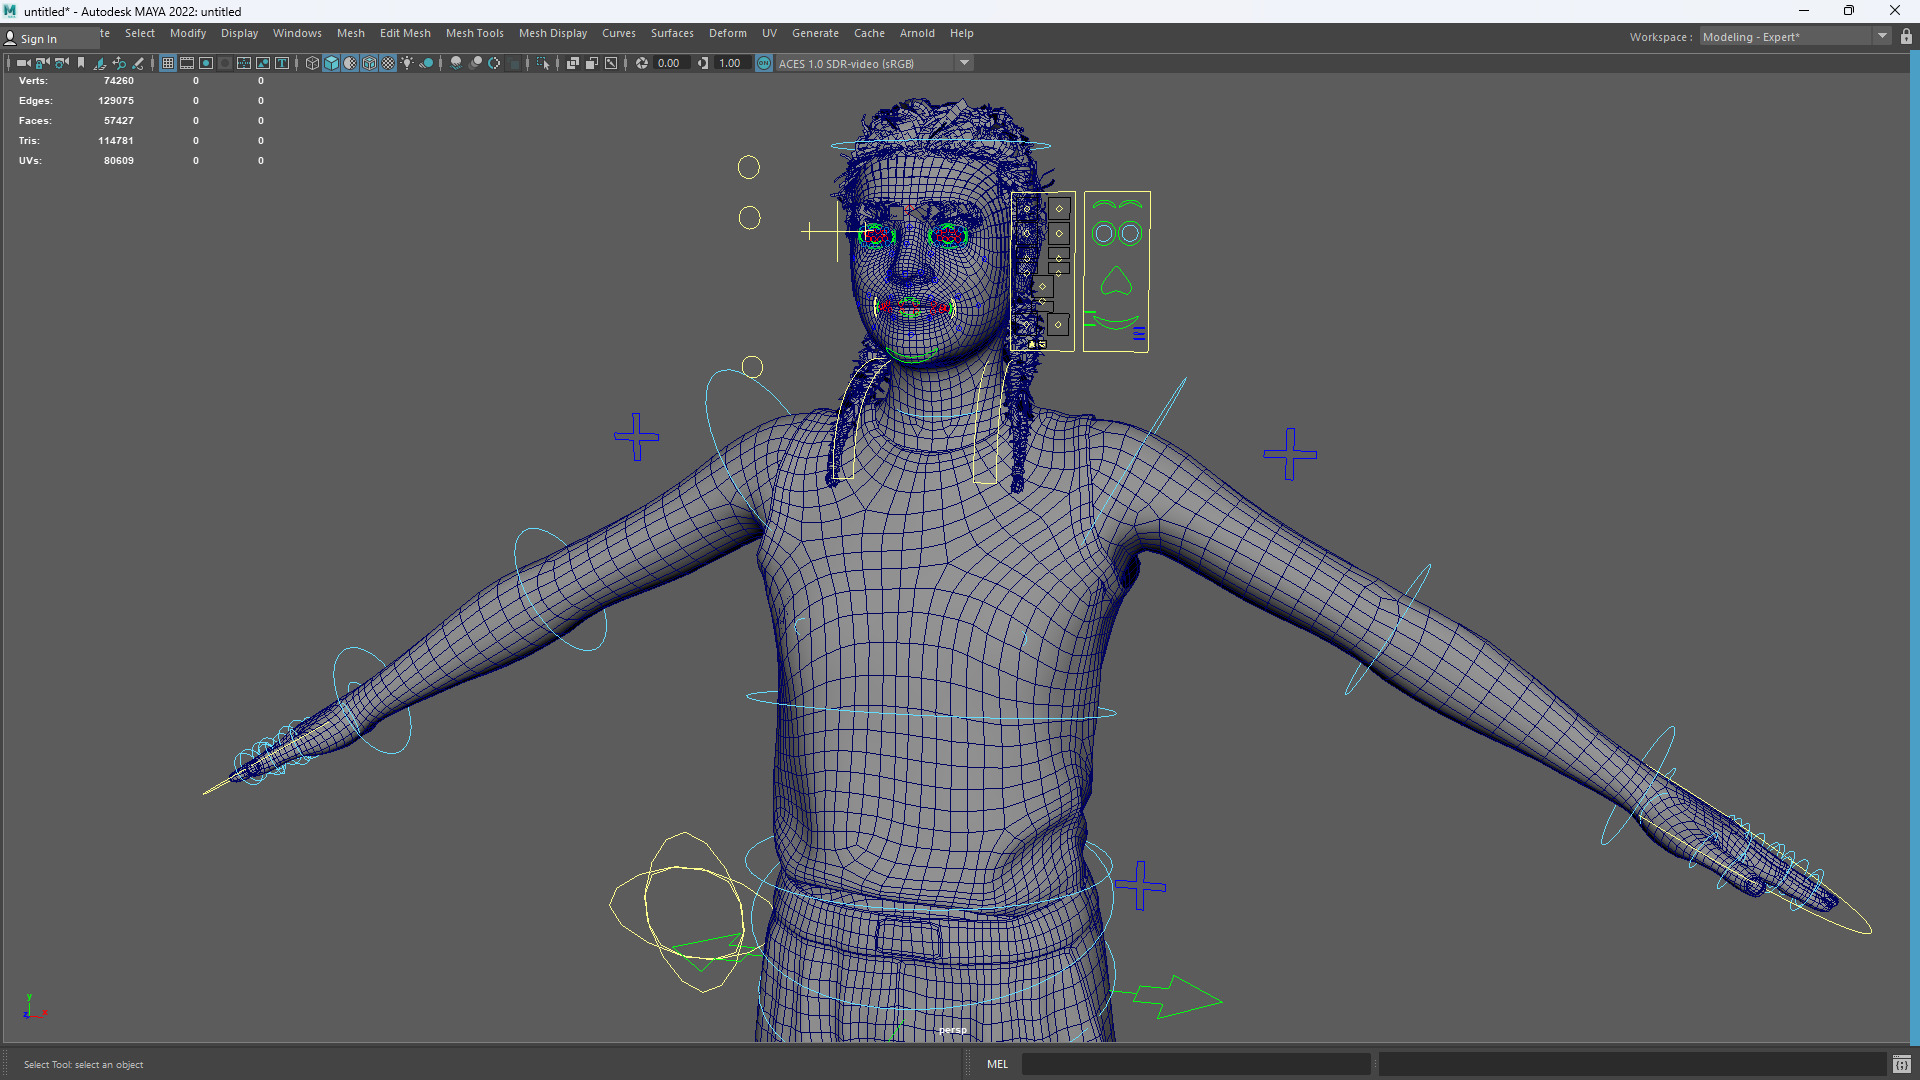Open the Mesh Tools menu
The image size is (1920, 1080).
click(474, 33)
